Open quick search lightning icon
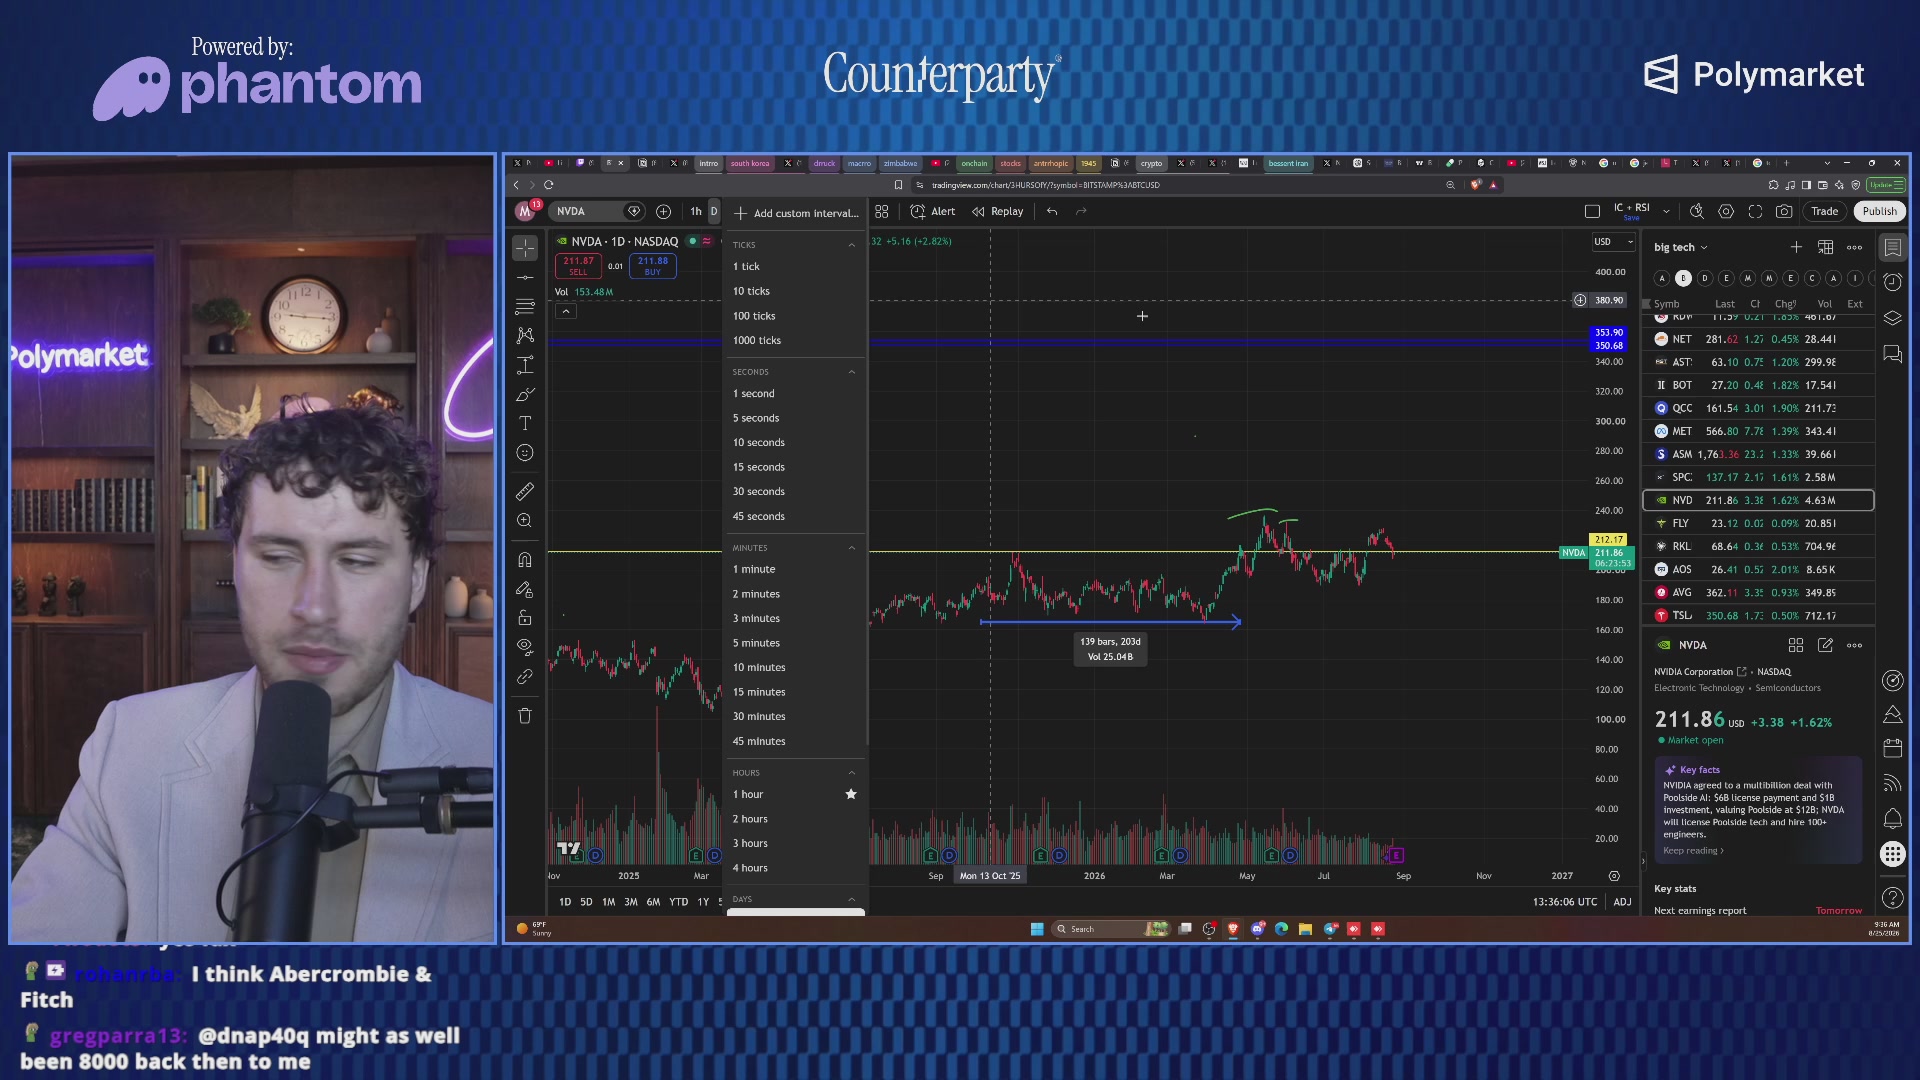This screenshot has width=1920, height=1080. pos(1697,211)
